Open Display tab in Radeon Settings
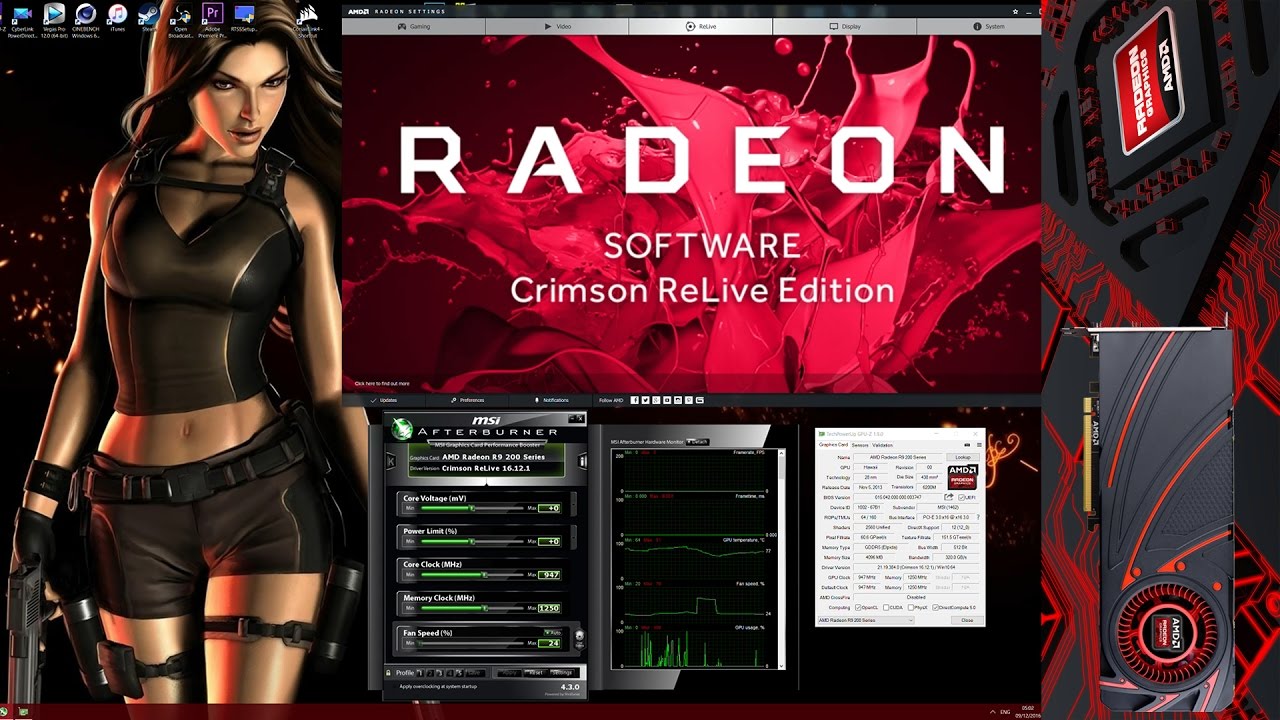Viewport: 1280px width, 720px height. click(844, 26)
